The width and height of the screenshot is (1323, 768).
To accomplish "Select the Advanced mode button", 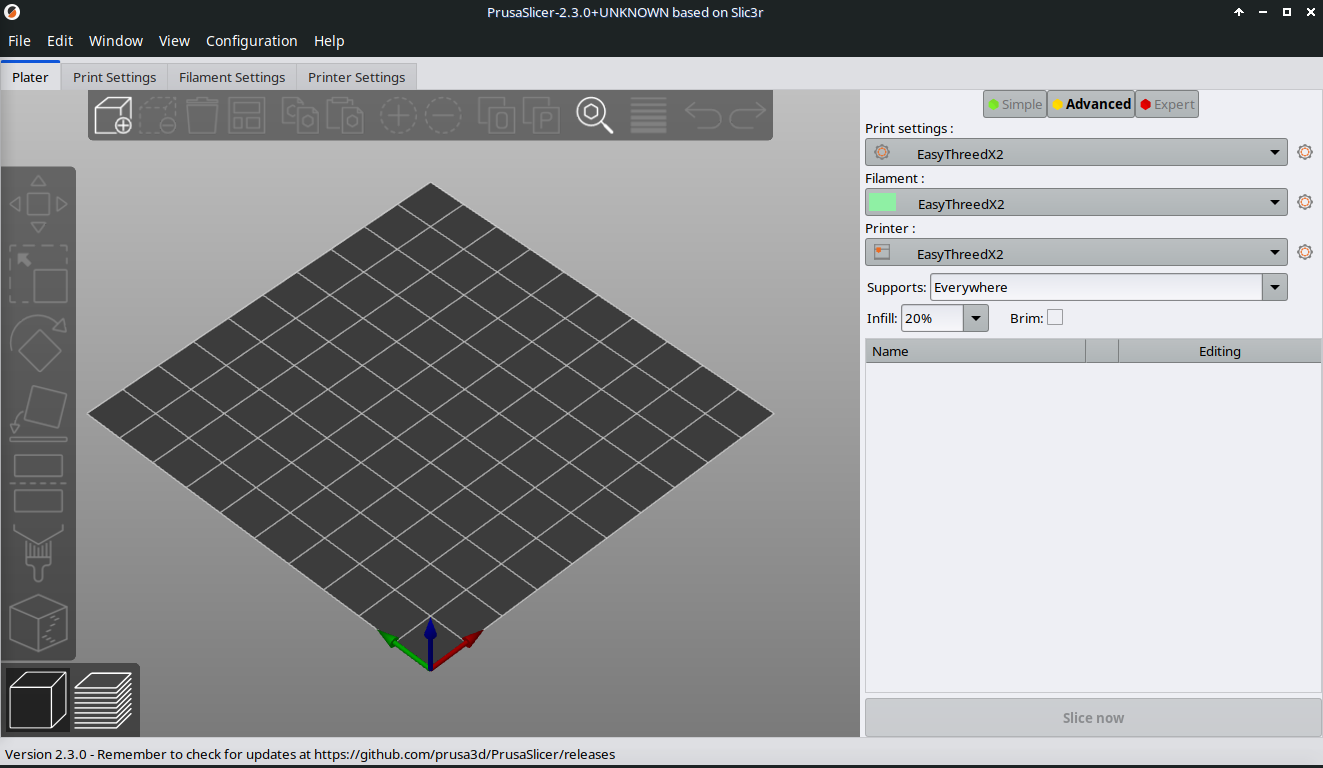I will [x=1090, y=104].
